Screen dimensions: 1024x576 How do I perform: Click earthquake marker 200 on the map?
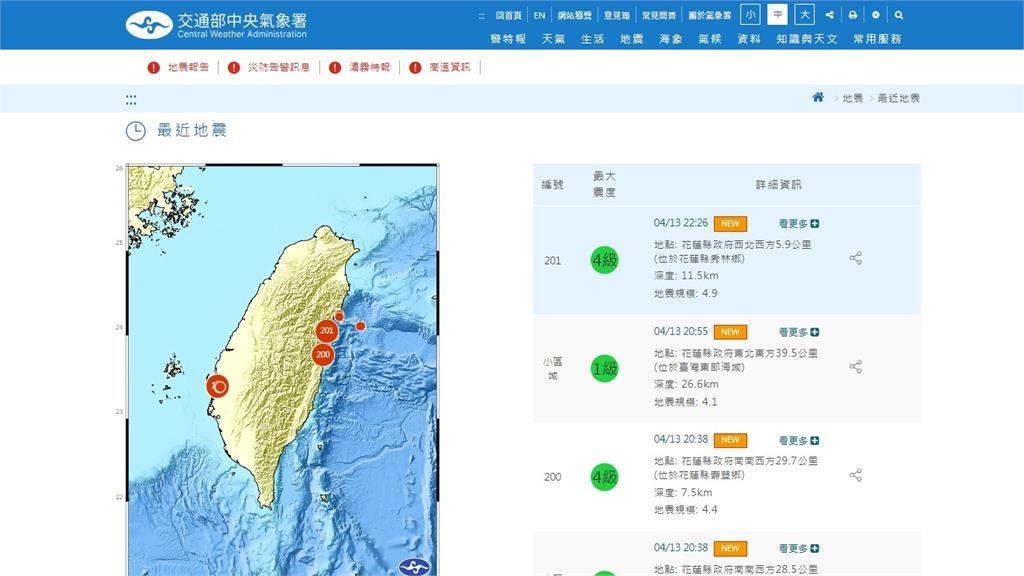(x=323, y=354)
